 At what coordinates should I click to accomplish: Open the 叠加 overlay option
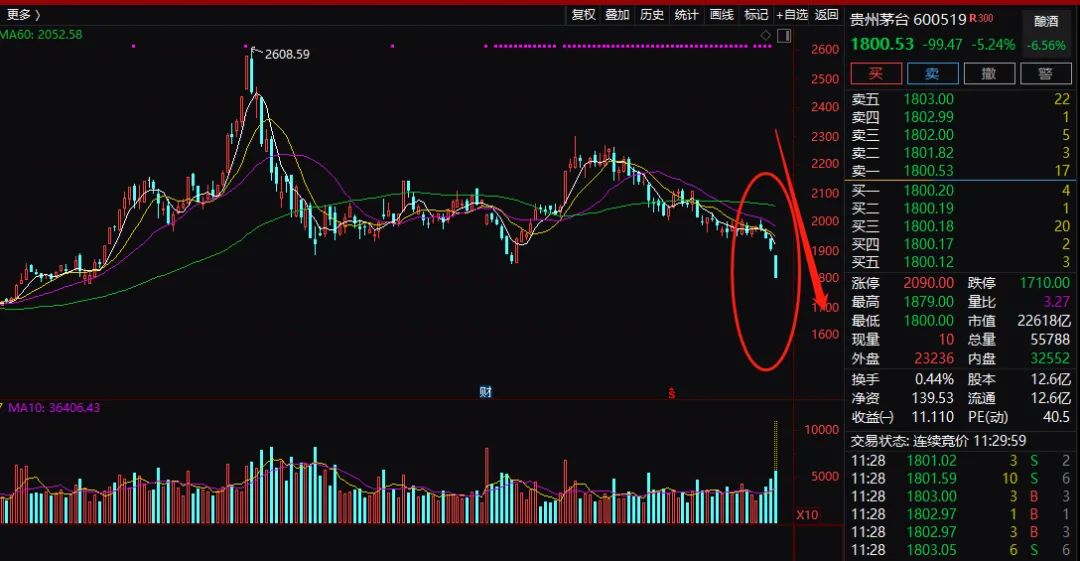point(617,14)
